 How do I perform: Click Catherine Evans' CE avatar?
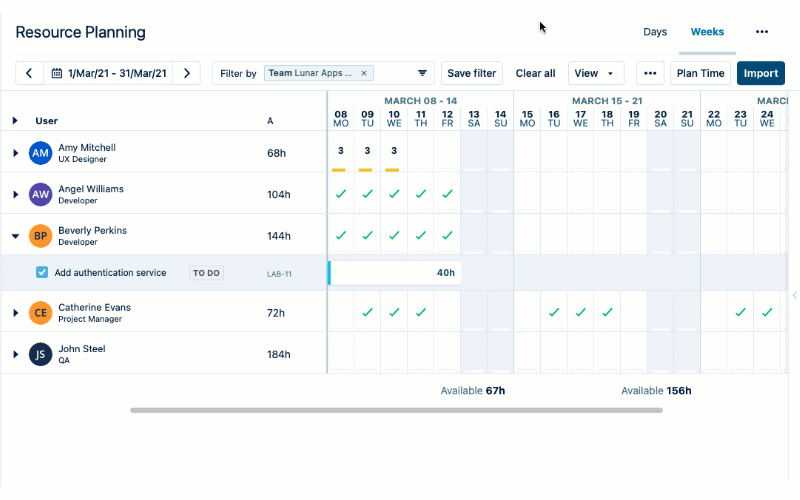[x=40, y=313]
